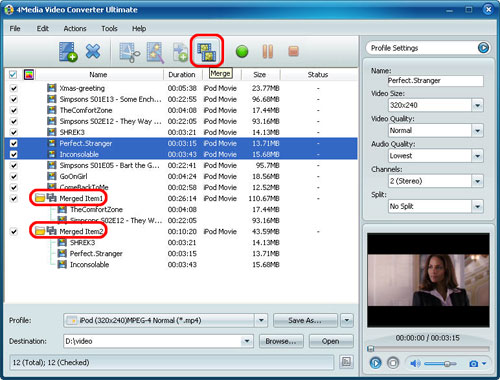The height and width of the screenshot is (380, 500).
Task: Open the Split dropdown
Action: pyautogui.click(x=477, y=206)
